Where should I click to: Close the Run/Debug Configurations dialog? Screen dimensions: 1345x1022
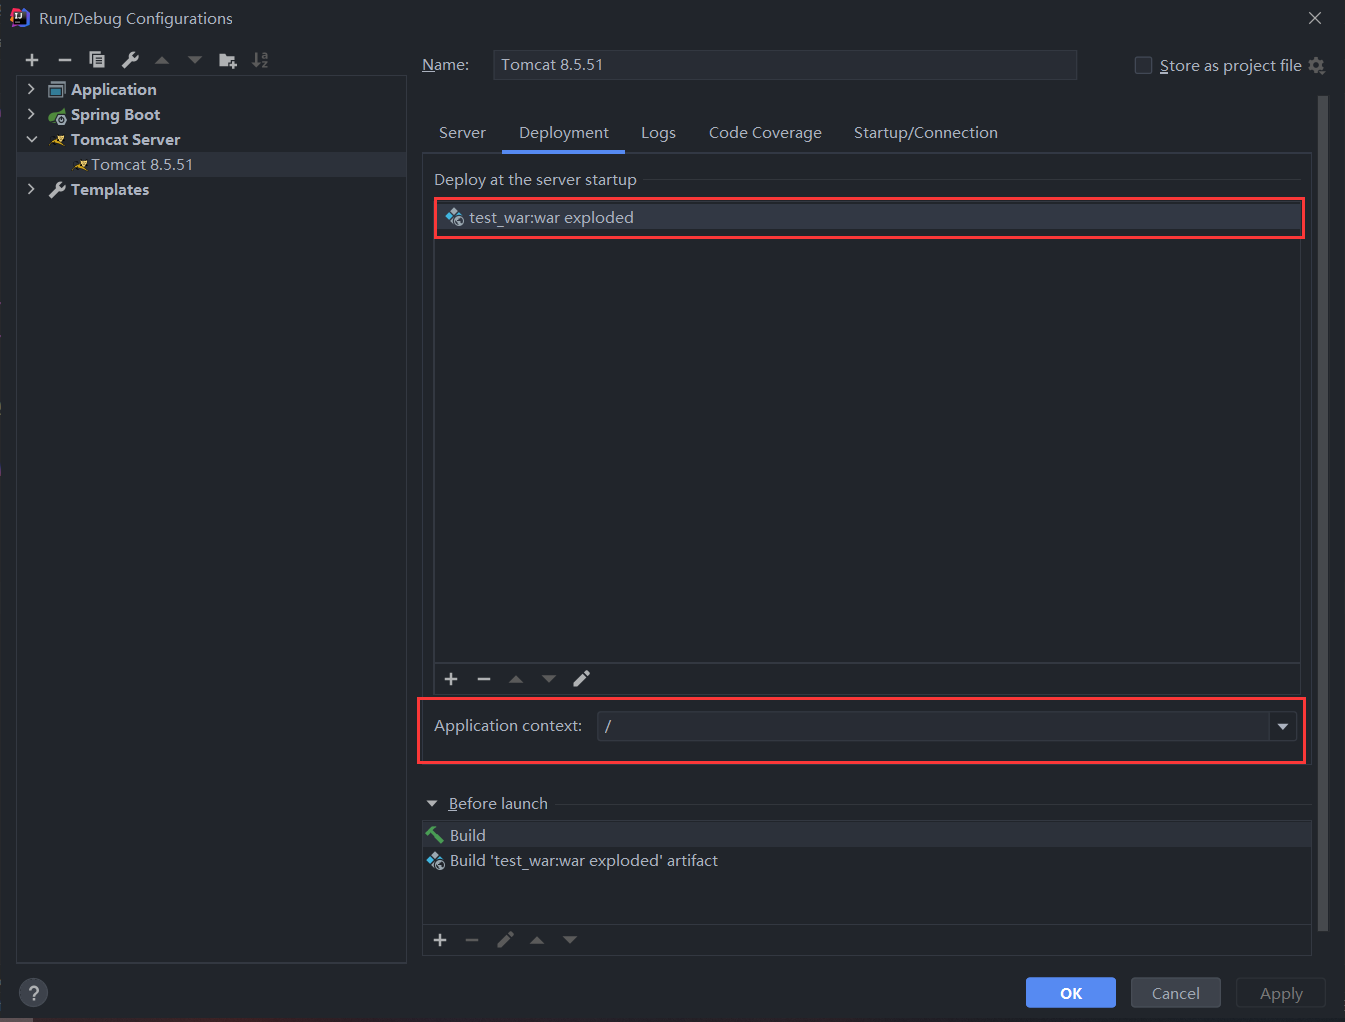[1315, 18]
